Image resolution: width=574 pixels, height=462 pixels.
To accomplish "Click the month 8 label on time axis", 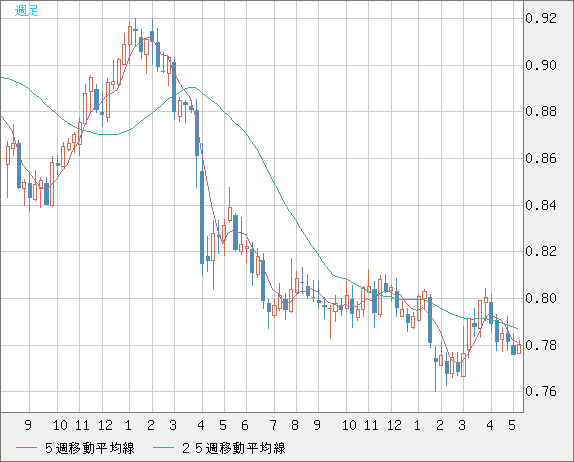I will [295, 425].
